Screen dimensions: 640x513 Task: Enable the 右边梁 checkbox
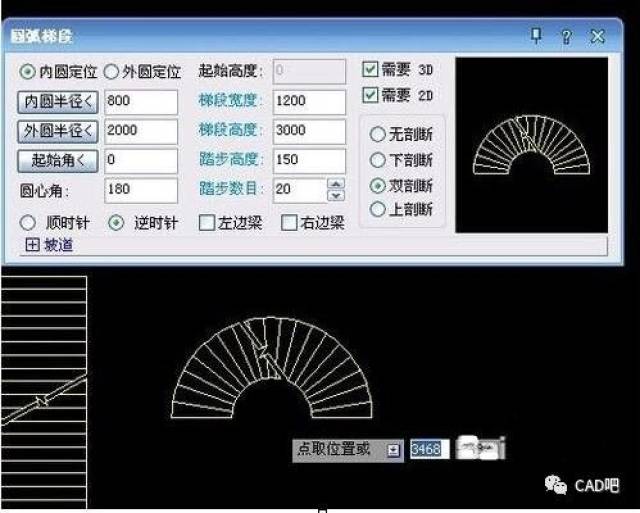coord(289,223)
